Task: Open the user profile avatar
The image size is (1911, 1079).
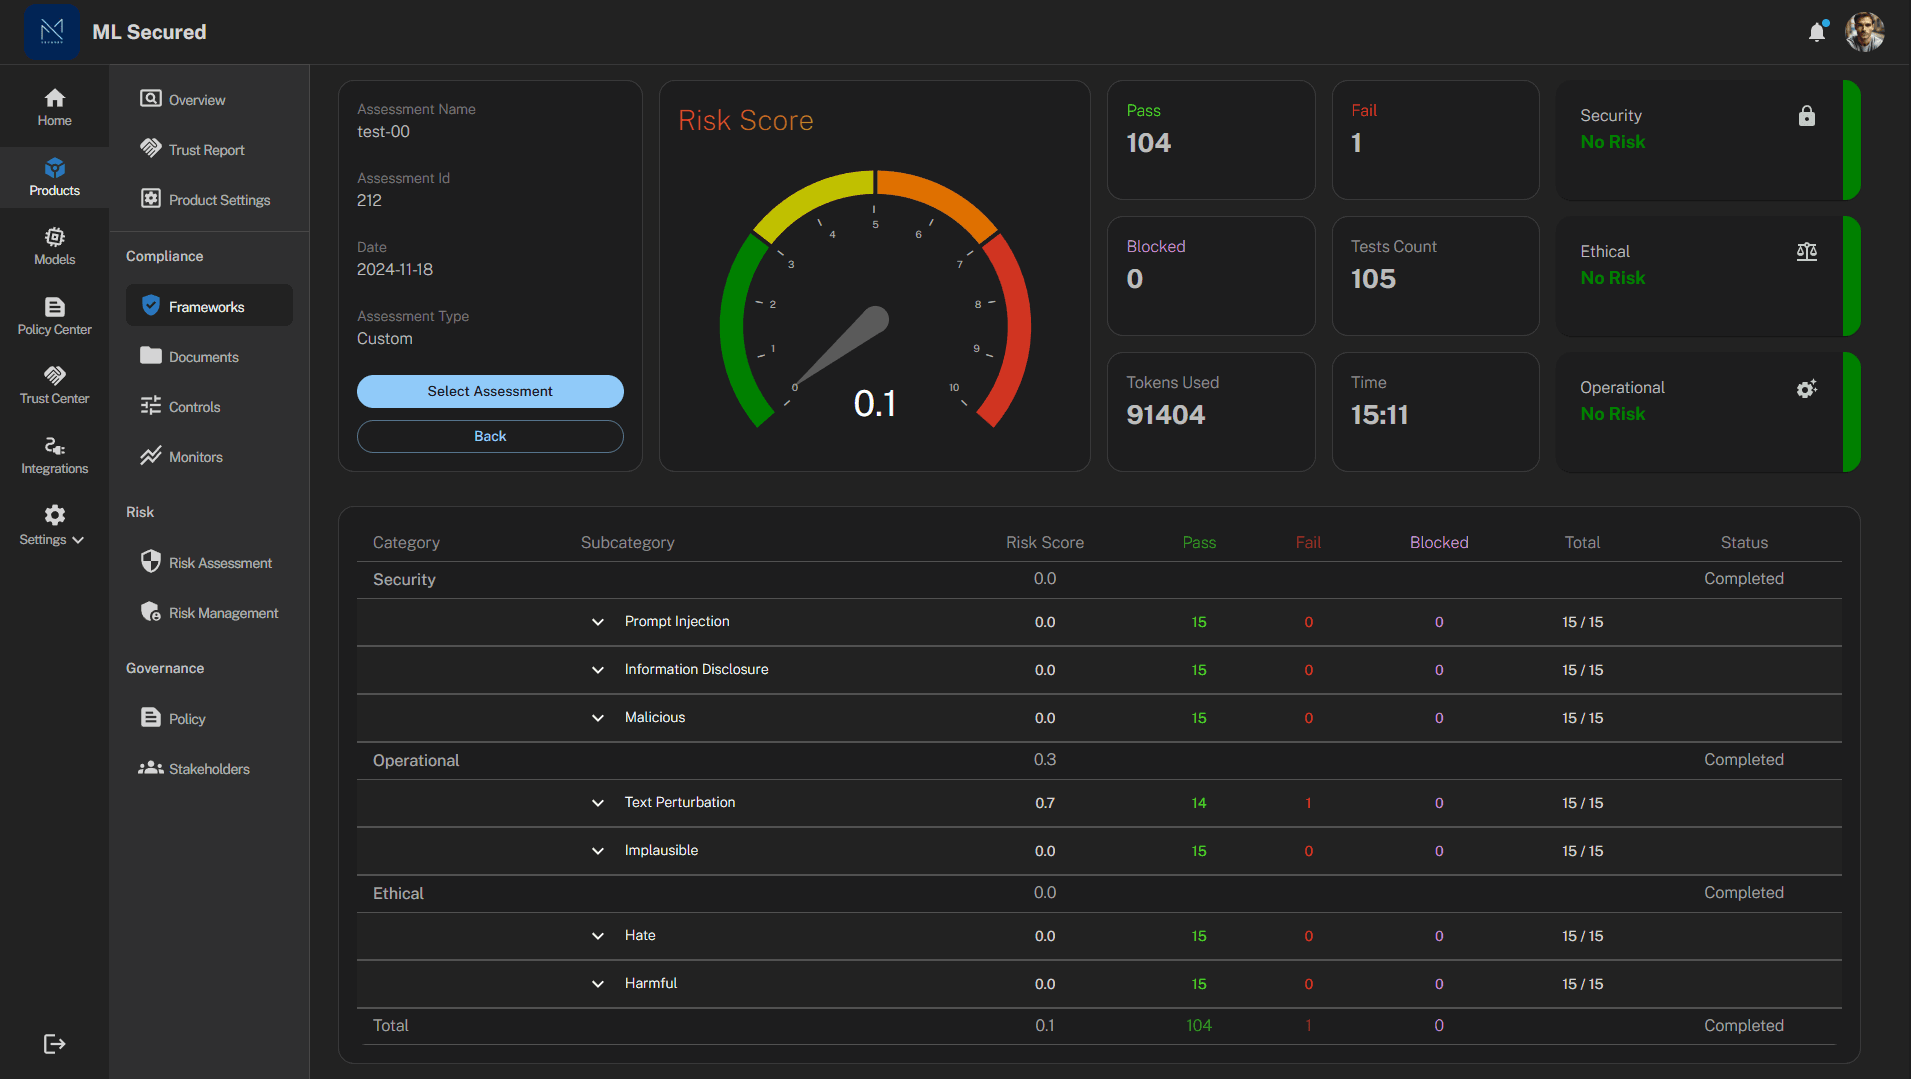Action: [1864, 32]
